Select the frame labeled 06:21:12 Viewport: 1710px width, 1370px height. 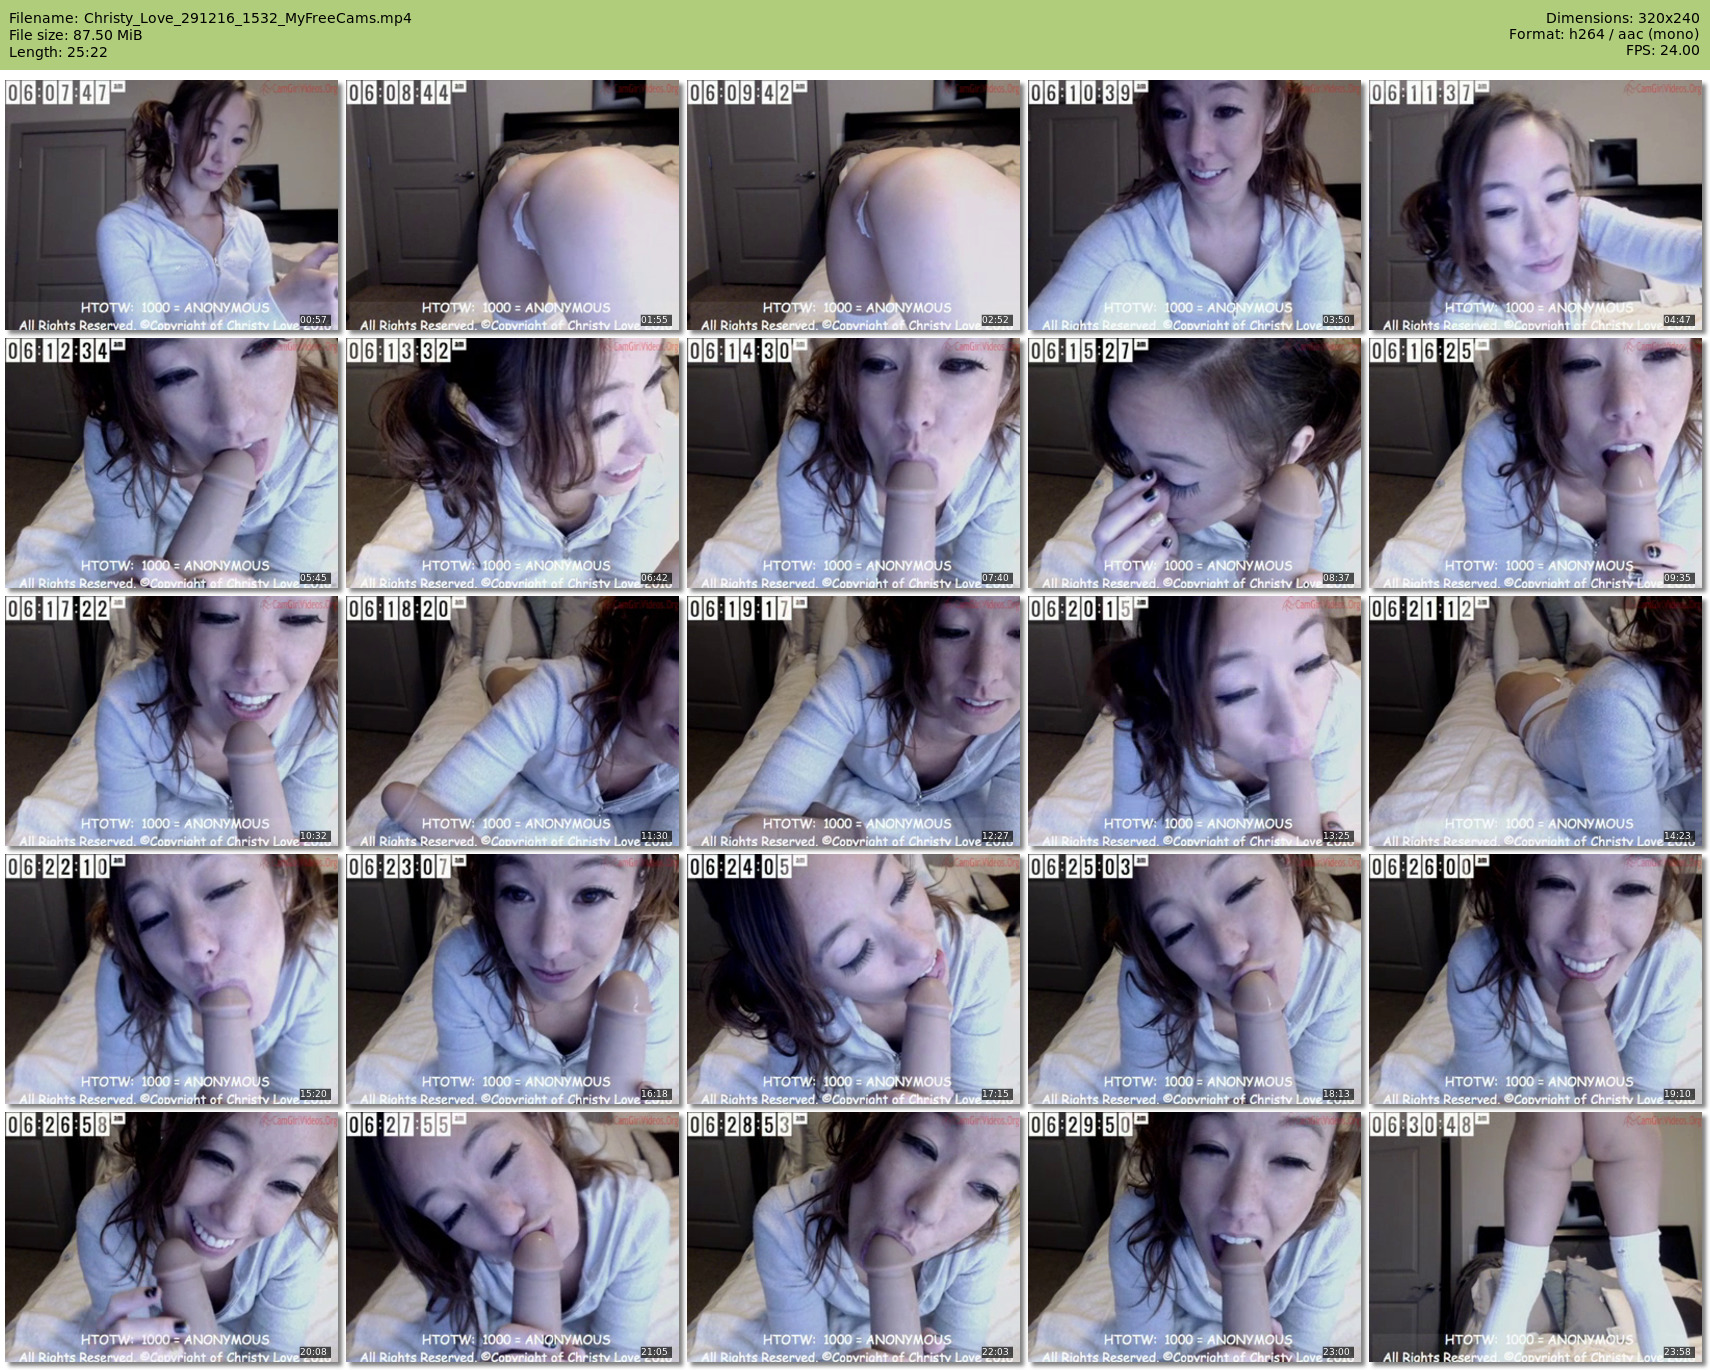tap(1535, 721)
